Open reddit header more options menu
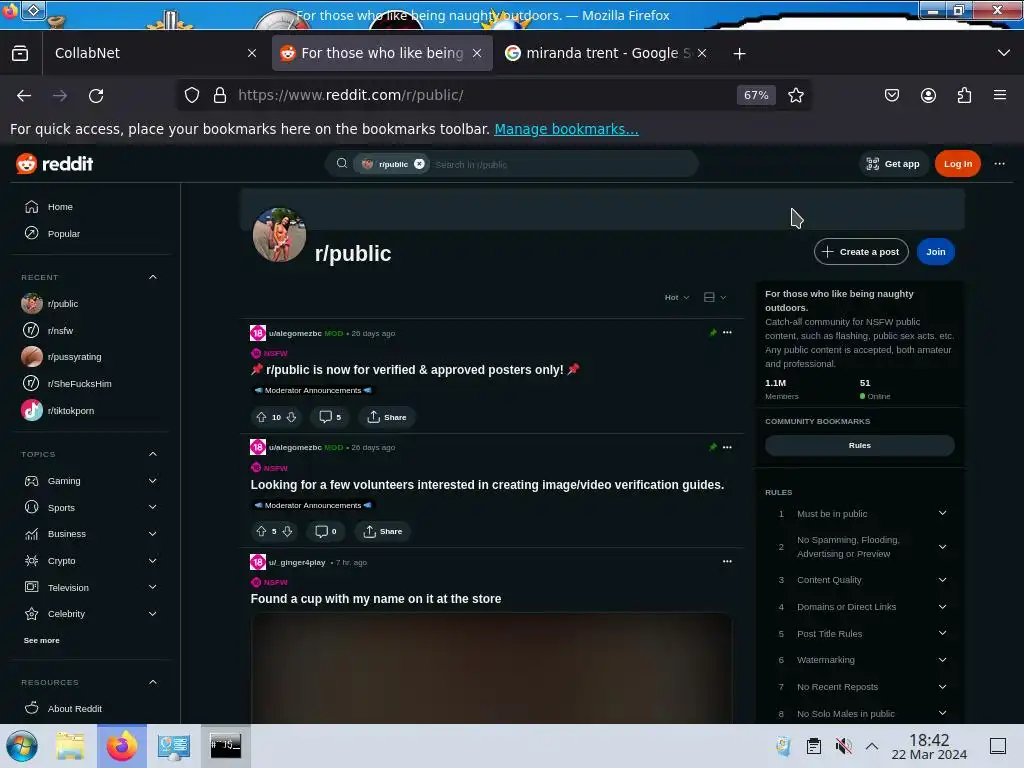The image size is (1024, 768). click(999, 164)
